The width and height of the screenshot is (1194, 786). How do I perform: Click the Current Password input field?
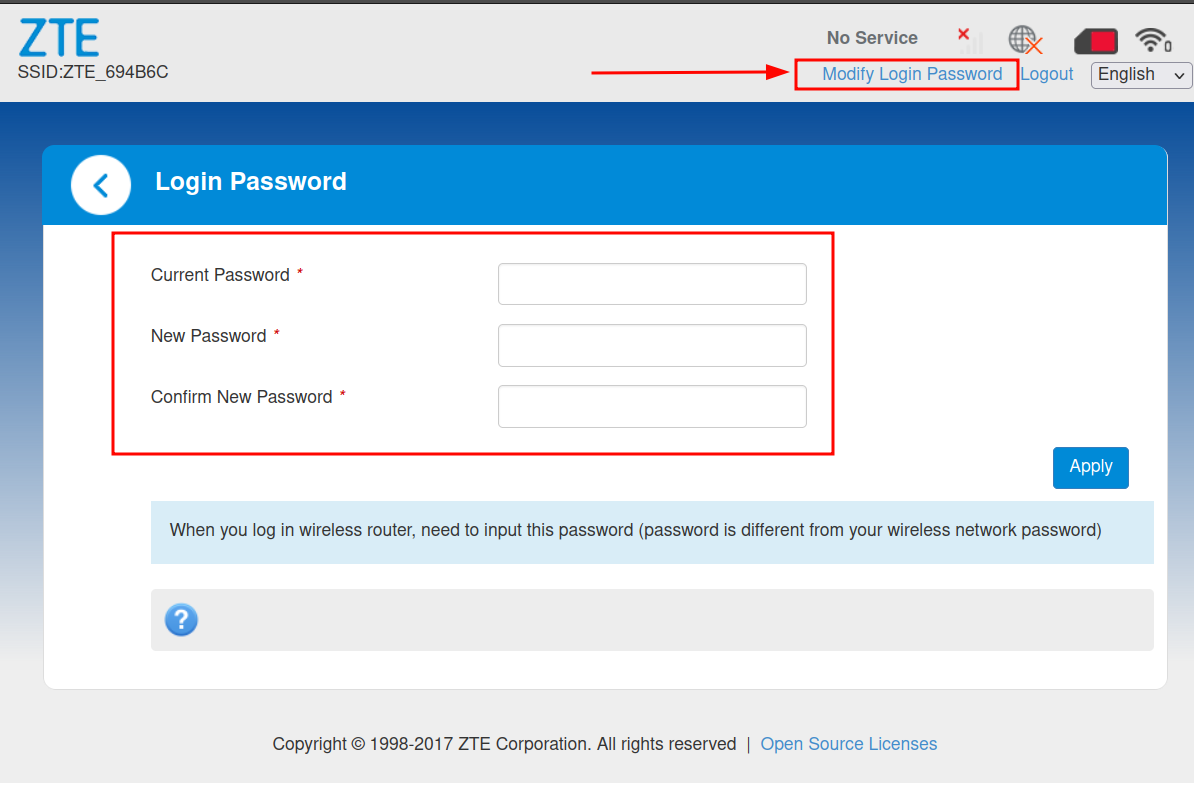point(651,284)
